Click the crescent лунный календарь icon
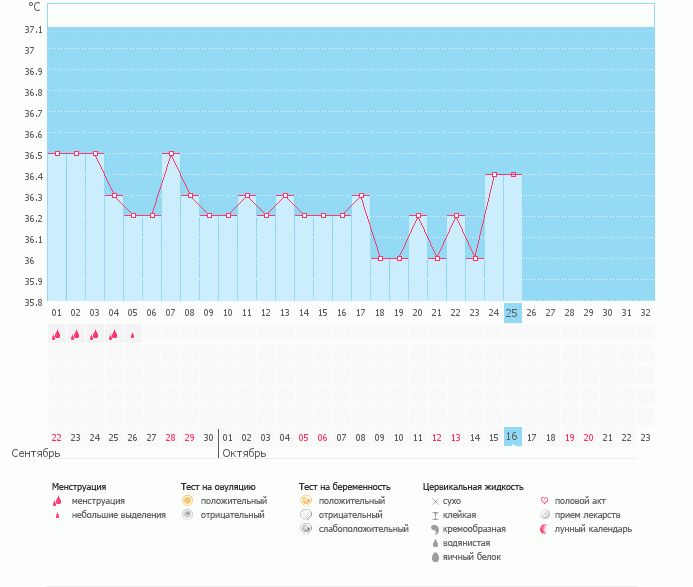Viewport: 693px width, 587px height. [x=544, y=528]
